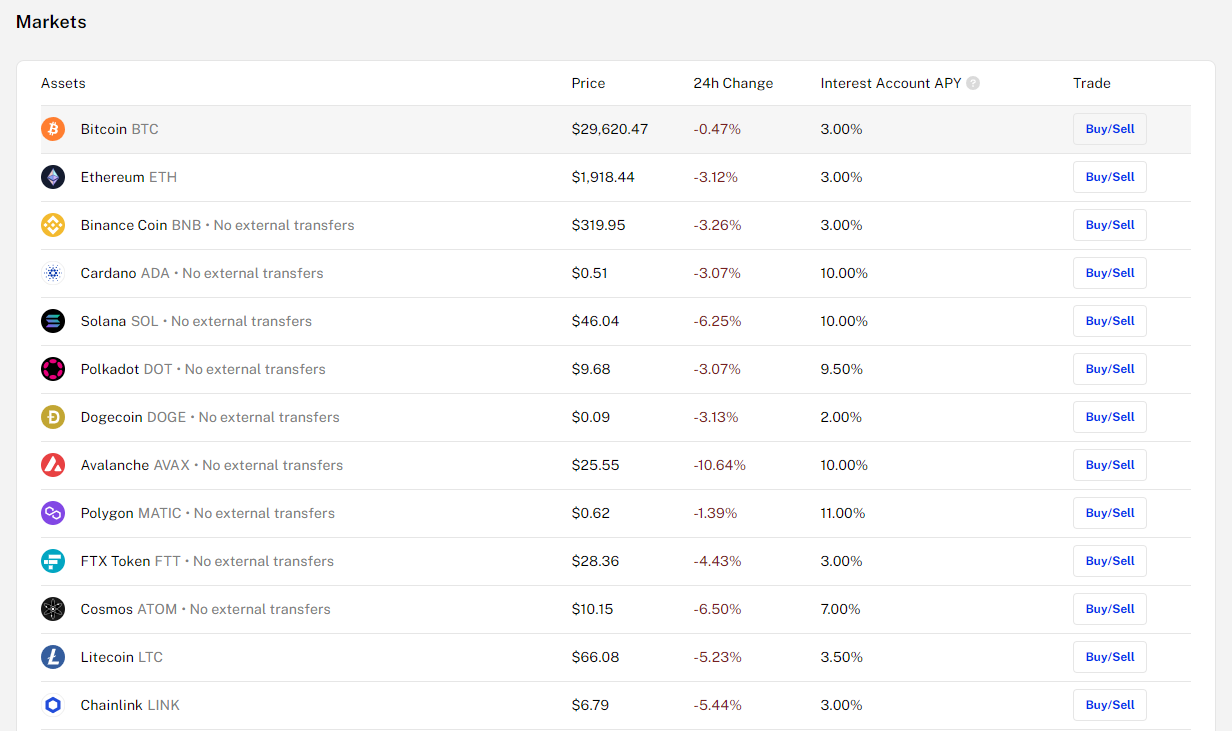Click the Trade column header
Image resolution: width=1232 pixels, height=731 pixels.
coord(1092,83)
